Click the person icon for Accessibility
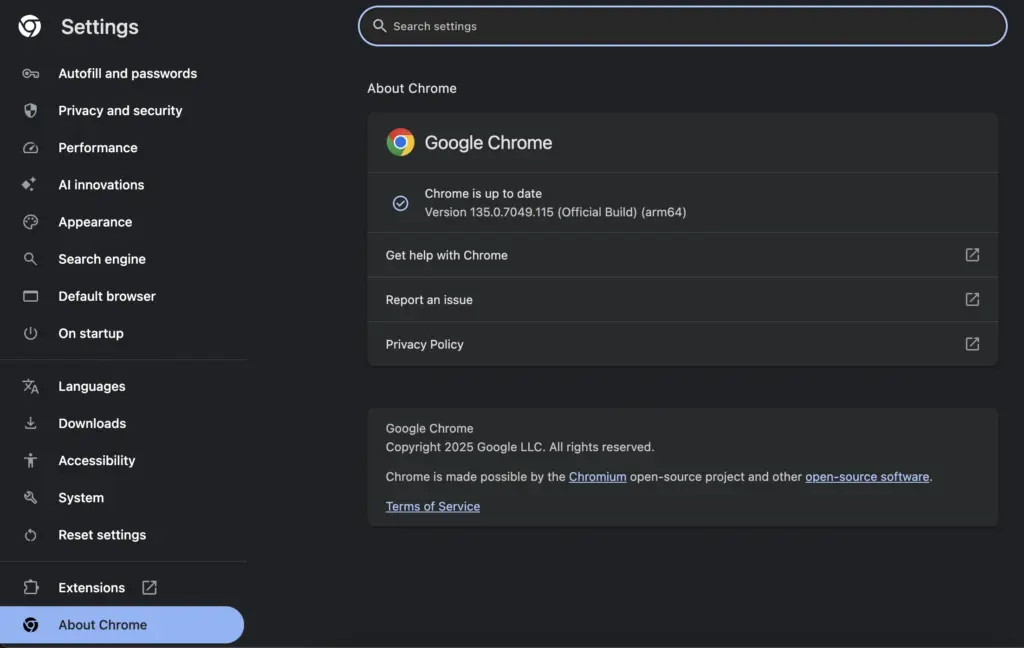Image resolution: width=1024 pixels, height=648 pixels. pyautogui.click(x=30, y=461)
